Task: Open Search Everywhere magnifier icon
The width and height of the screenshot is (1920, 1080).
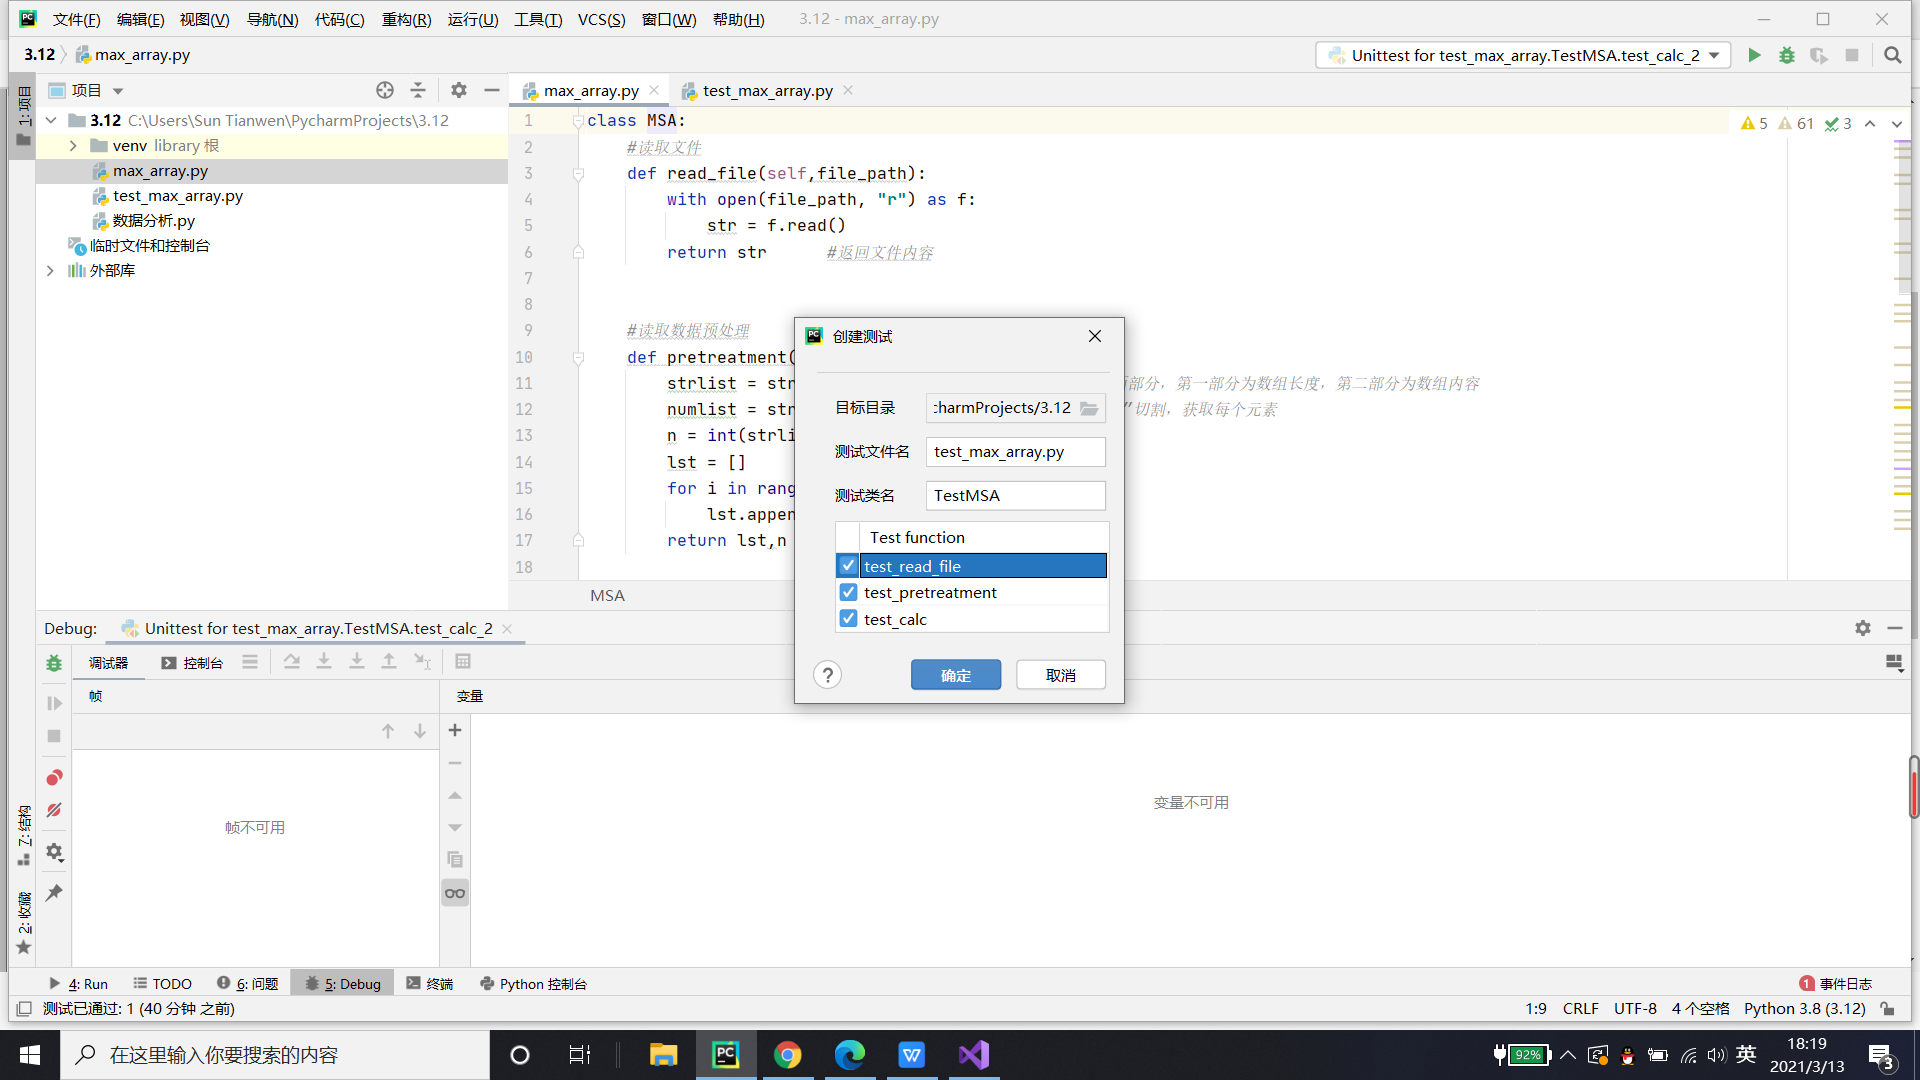Action: pyautogui.click(x=1892, y=55)
